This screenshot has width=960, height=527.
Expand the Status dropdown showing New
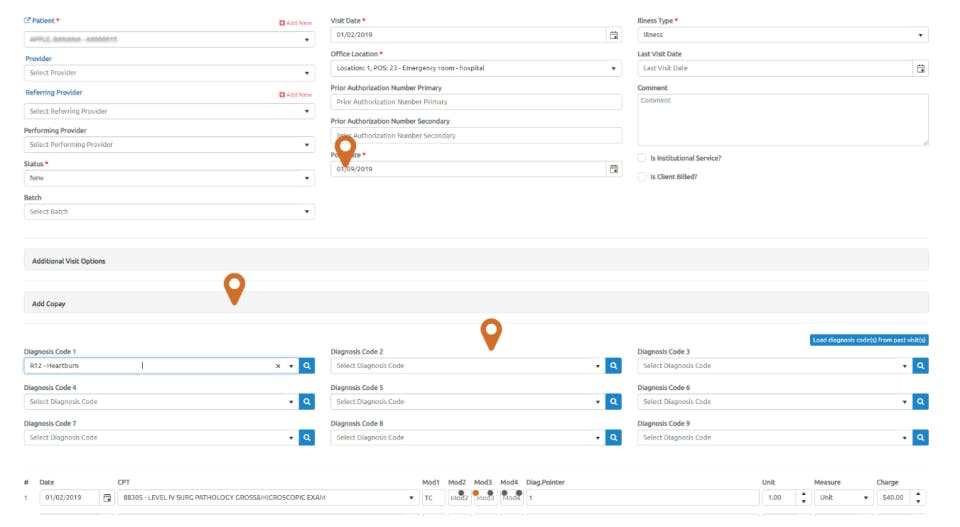pyautogui.click(x=170, y=178)
